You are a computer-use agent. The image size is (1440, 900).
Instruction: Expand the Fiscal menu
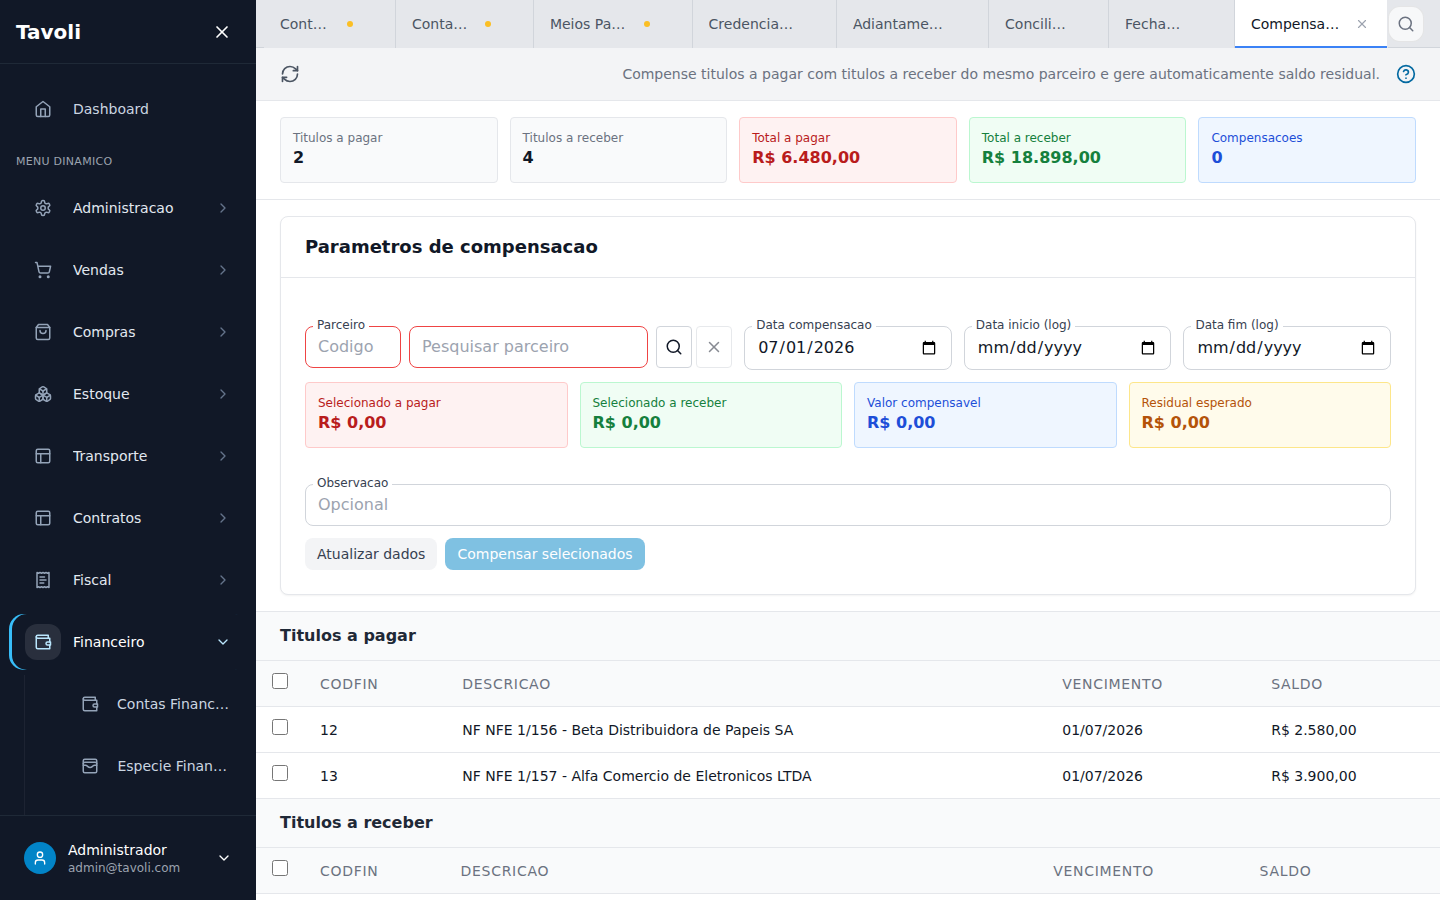(x=223, y=580)
